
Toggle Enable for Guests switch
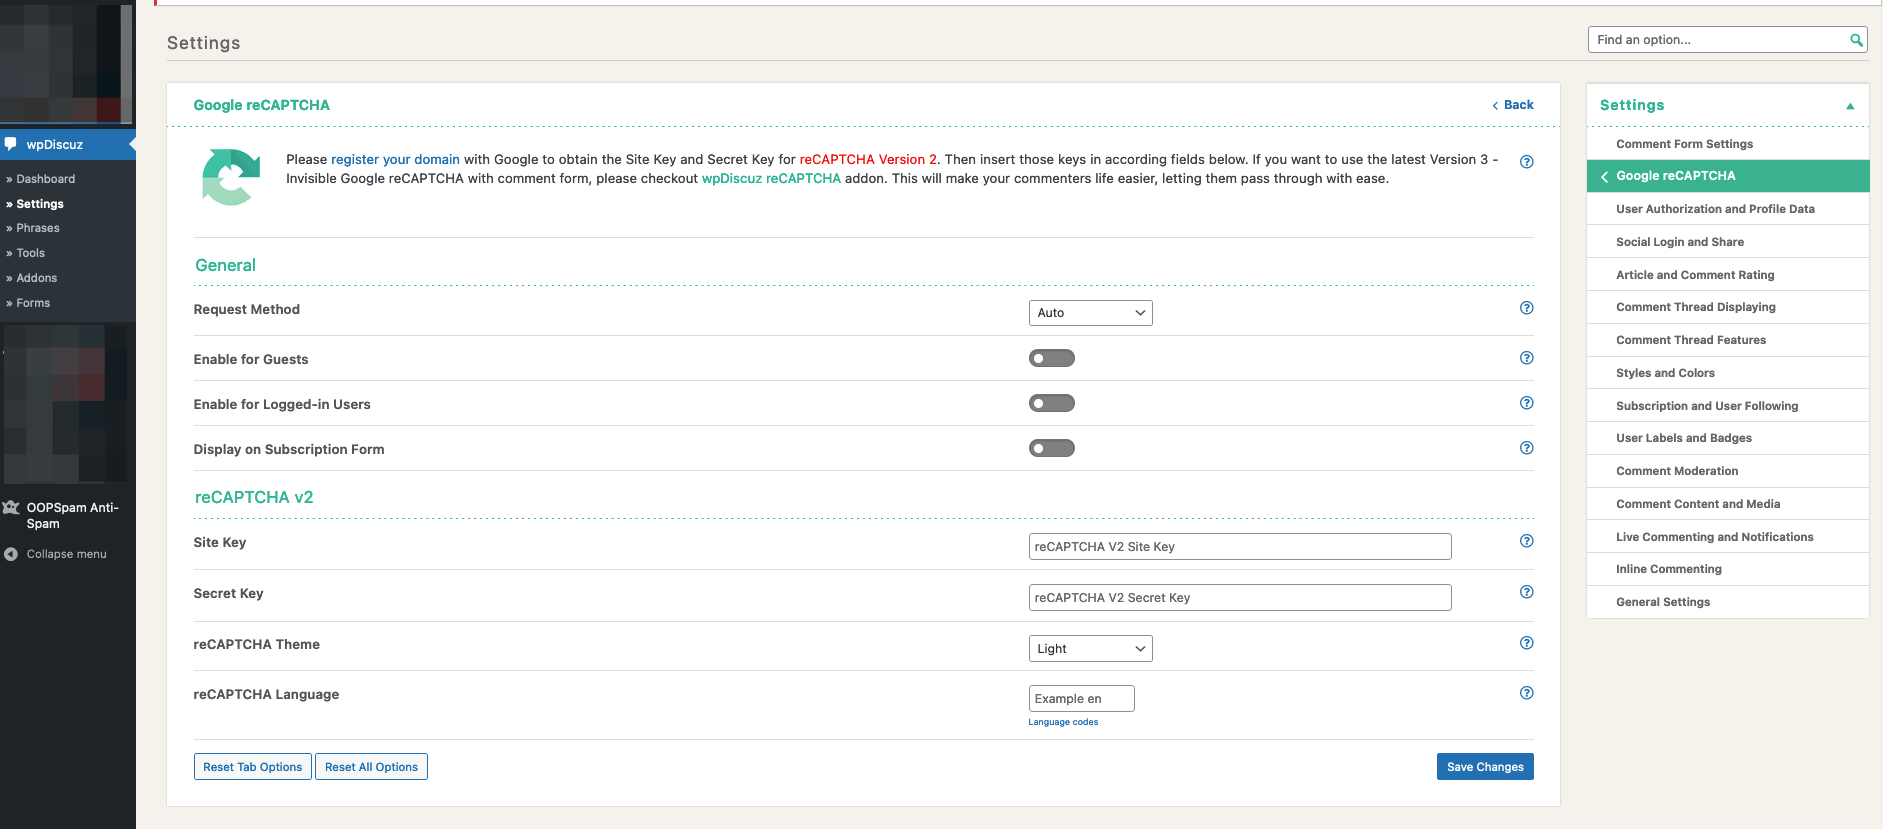1052,358
